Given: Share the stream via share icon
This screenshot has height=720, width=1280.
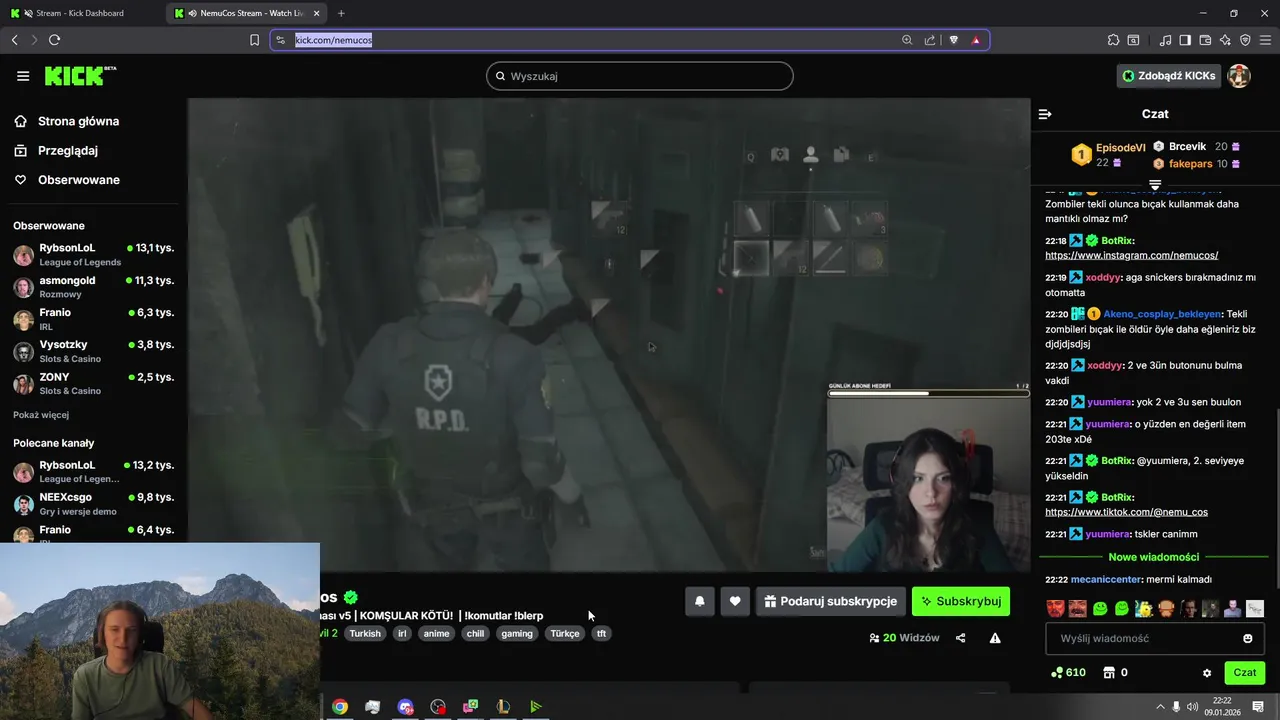Looking at the screenshot, I should pyautogui.click(x=961, y=638).
